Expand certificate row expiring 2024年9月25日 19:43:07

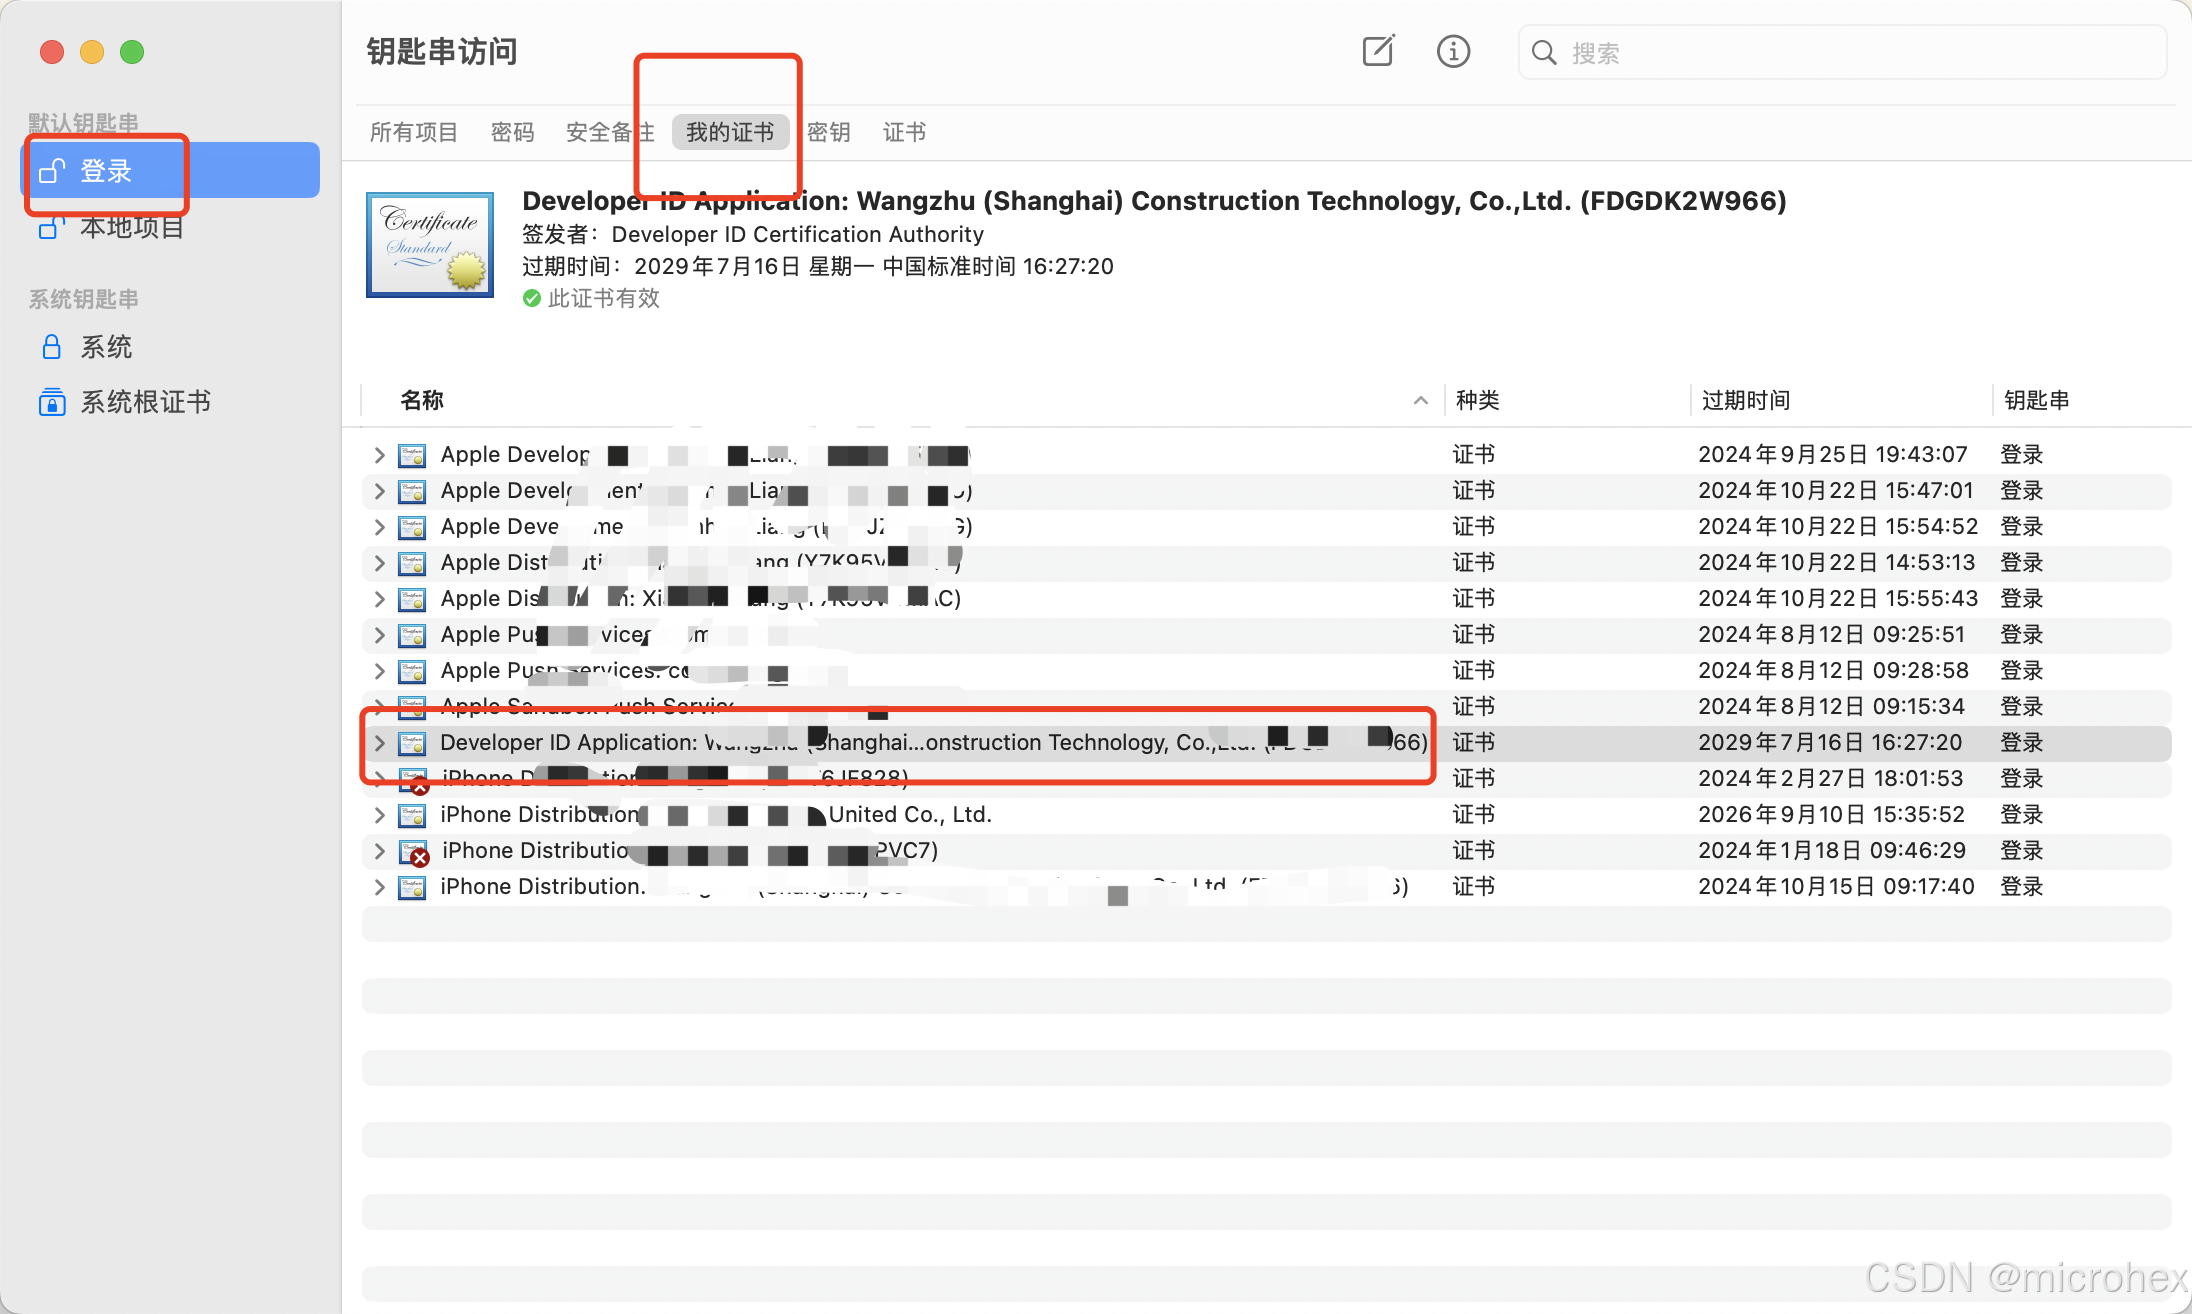coord(379,455)
